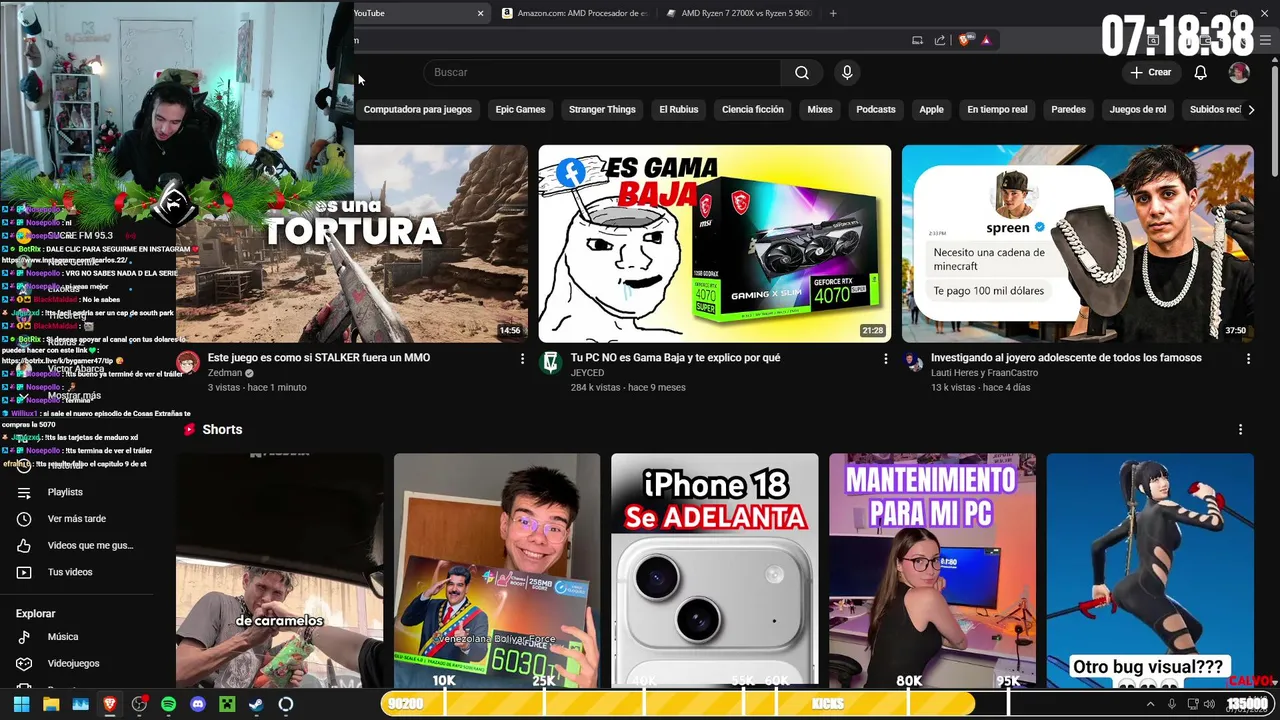This screenshot has height=720, width=1280.
Task: Open File Explorer from taskbar
Action: point(51,704)
